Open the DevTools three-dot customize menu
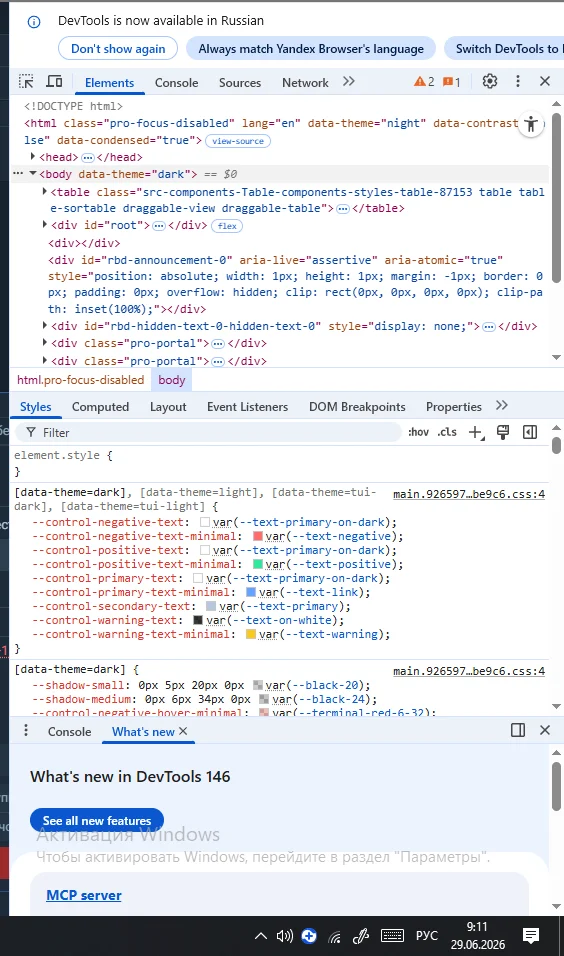Screen dimensions: 564x956 518,82
